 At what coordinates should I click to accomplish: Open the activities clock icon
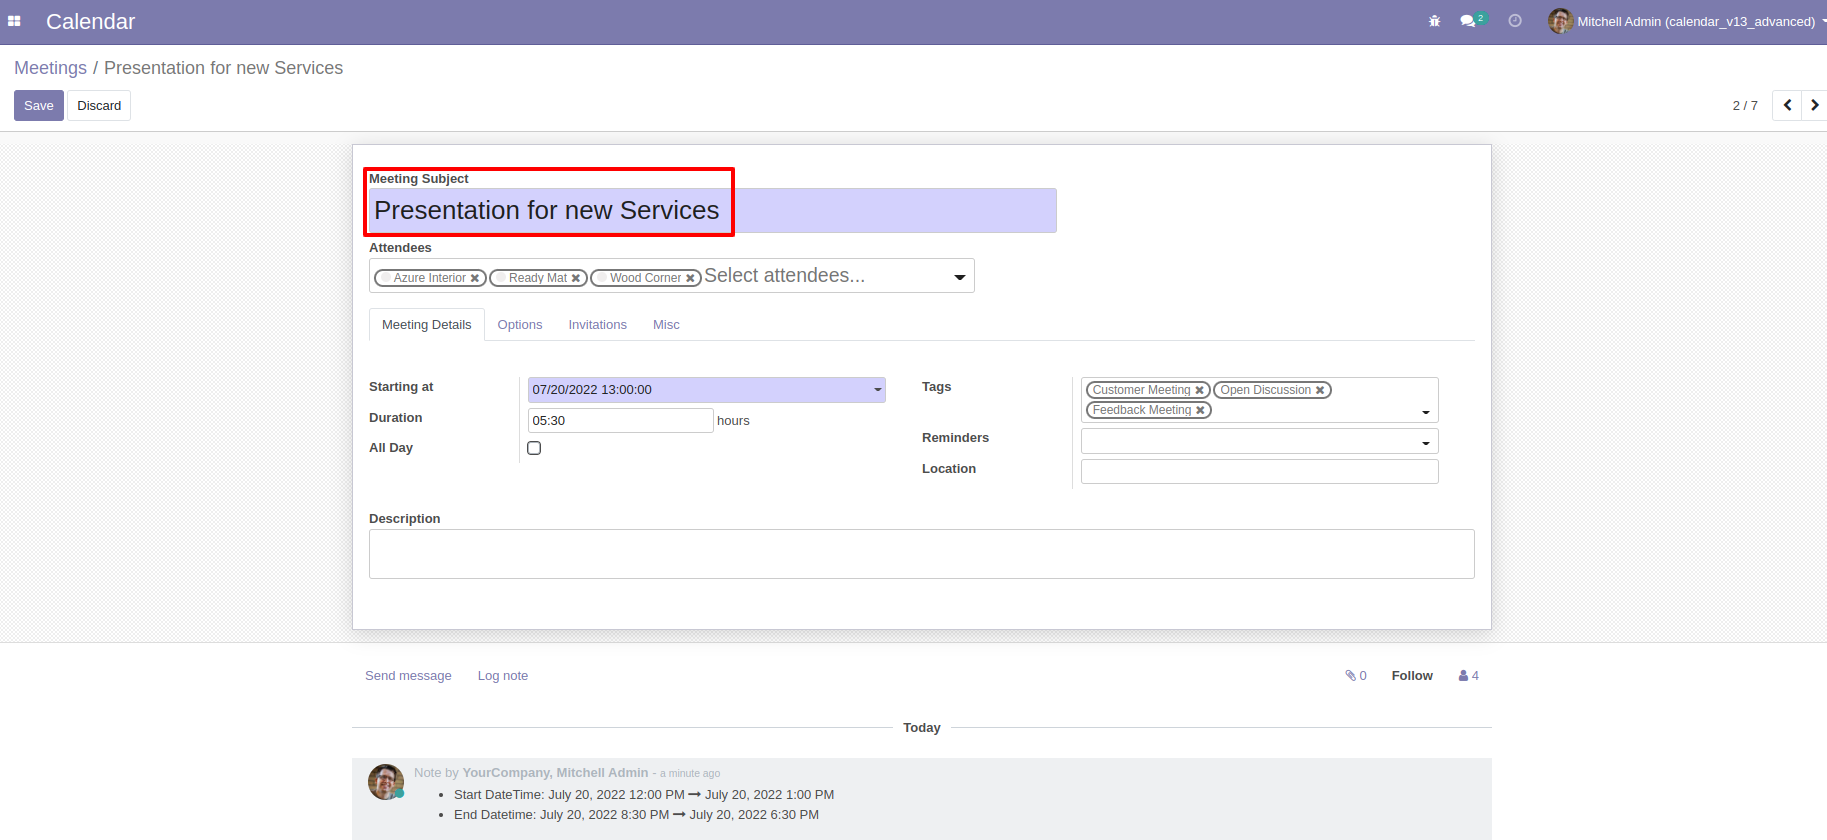click(1515, 21)
